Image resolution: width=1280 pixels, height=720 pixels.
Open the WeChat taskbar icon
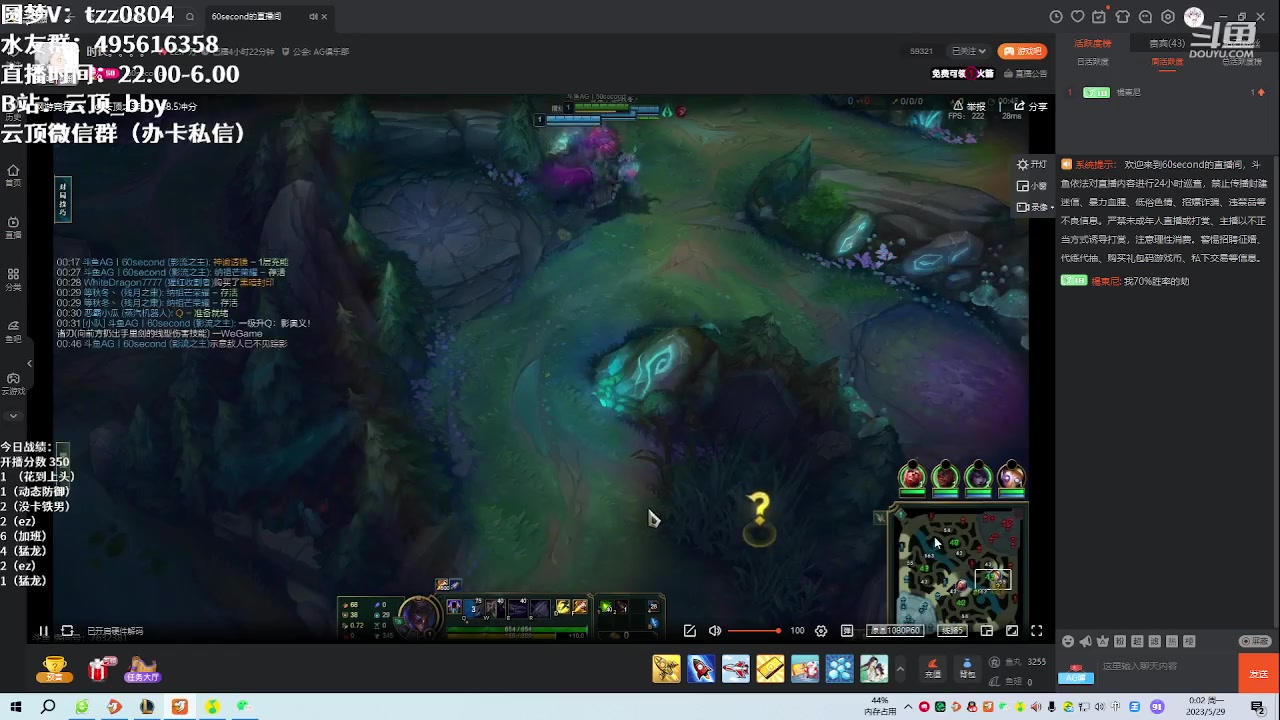[243, 707]
